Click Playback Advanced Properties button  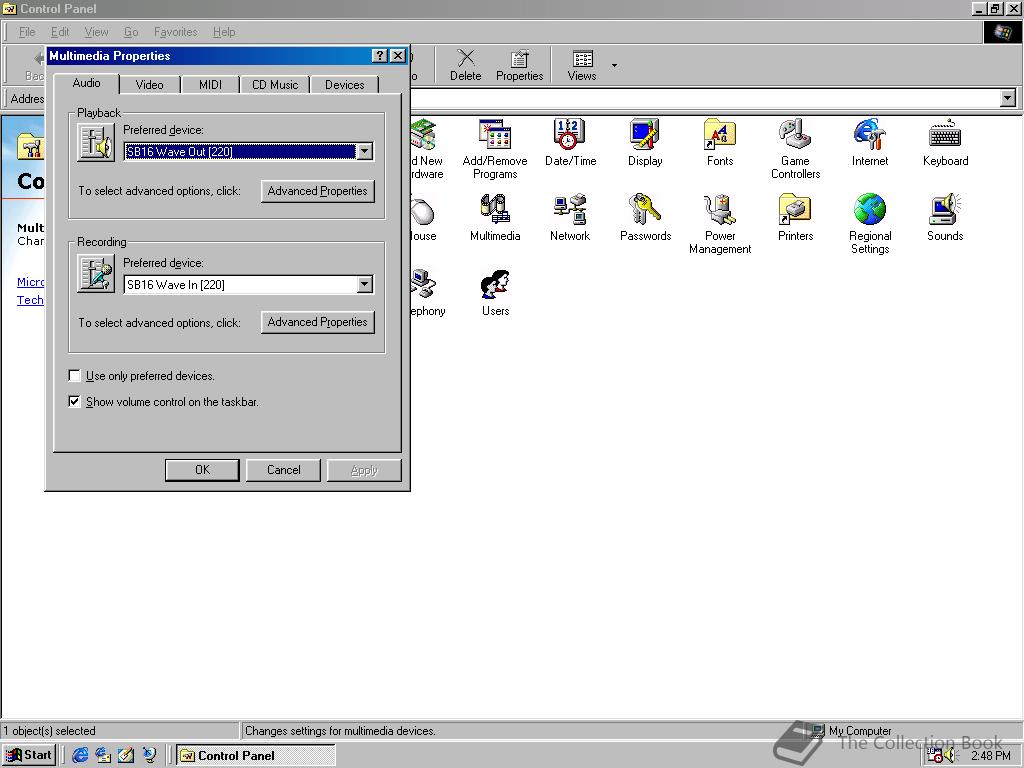pyautogui.click(x=317, y=191)
